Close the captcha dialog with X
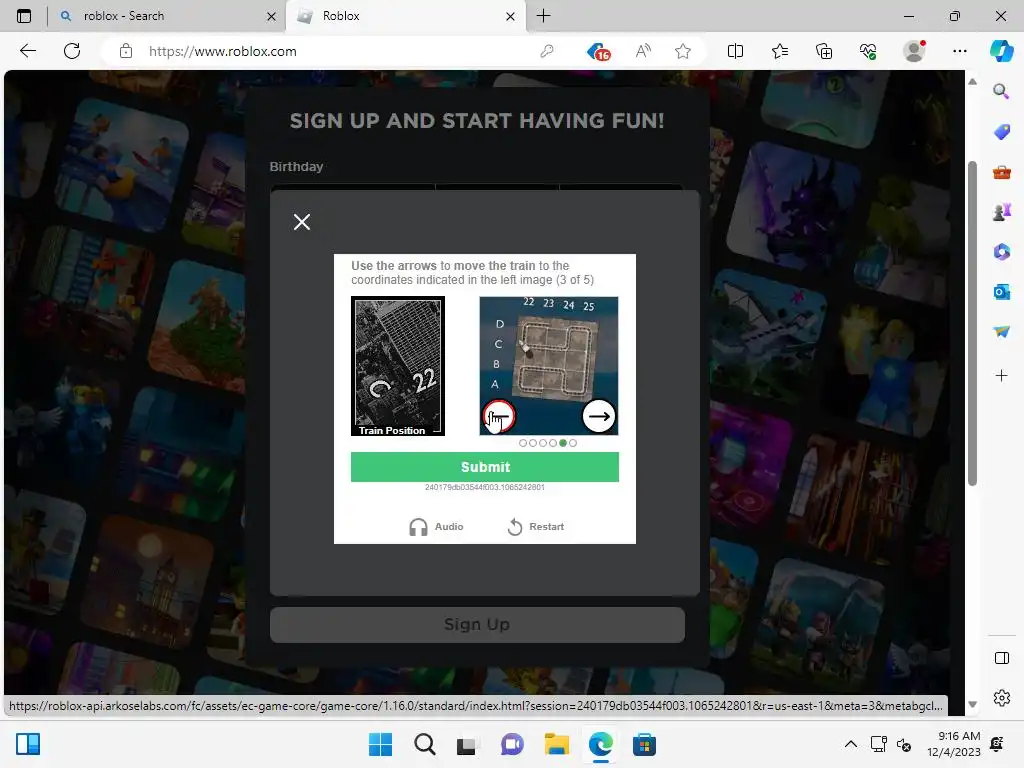This screenshot has height=768, width=1024. (302, 222)
